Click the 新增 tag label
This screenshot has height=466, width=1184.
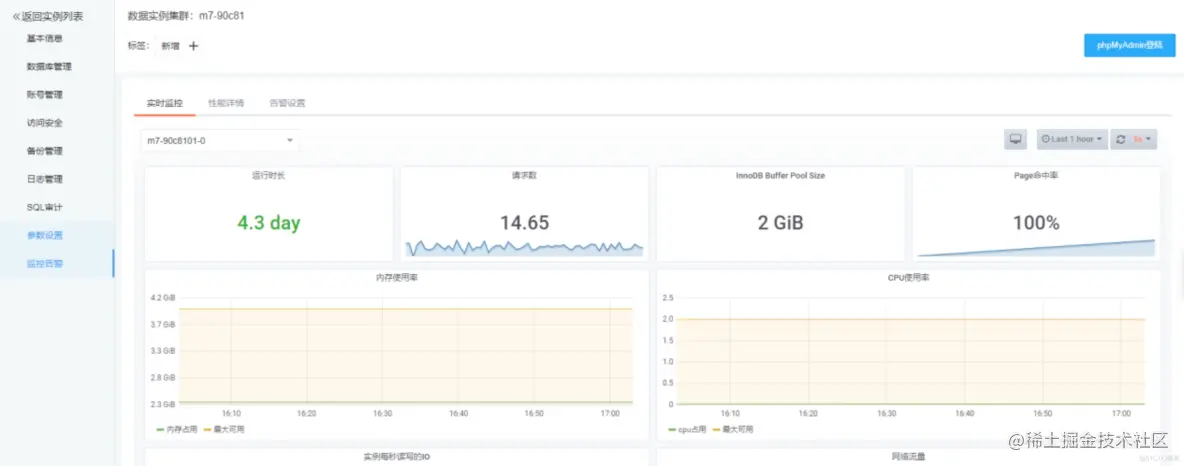[171, 46]
